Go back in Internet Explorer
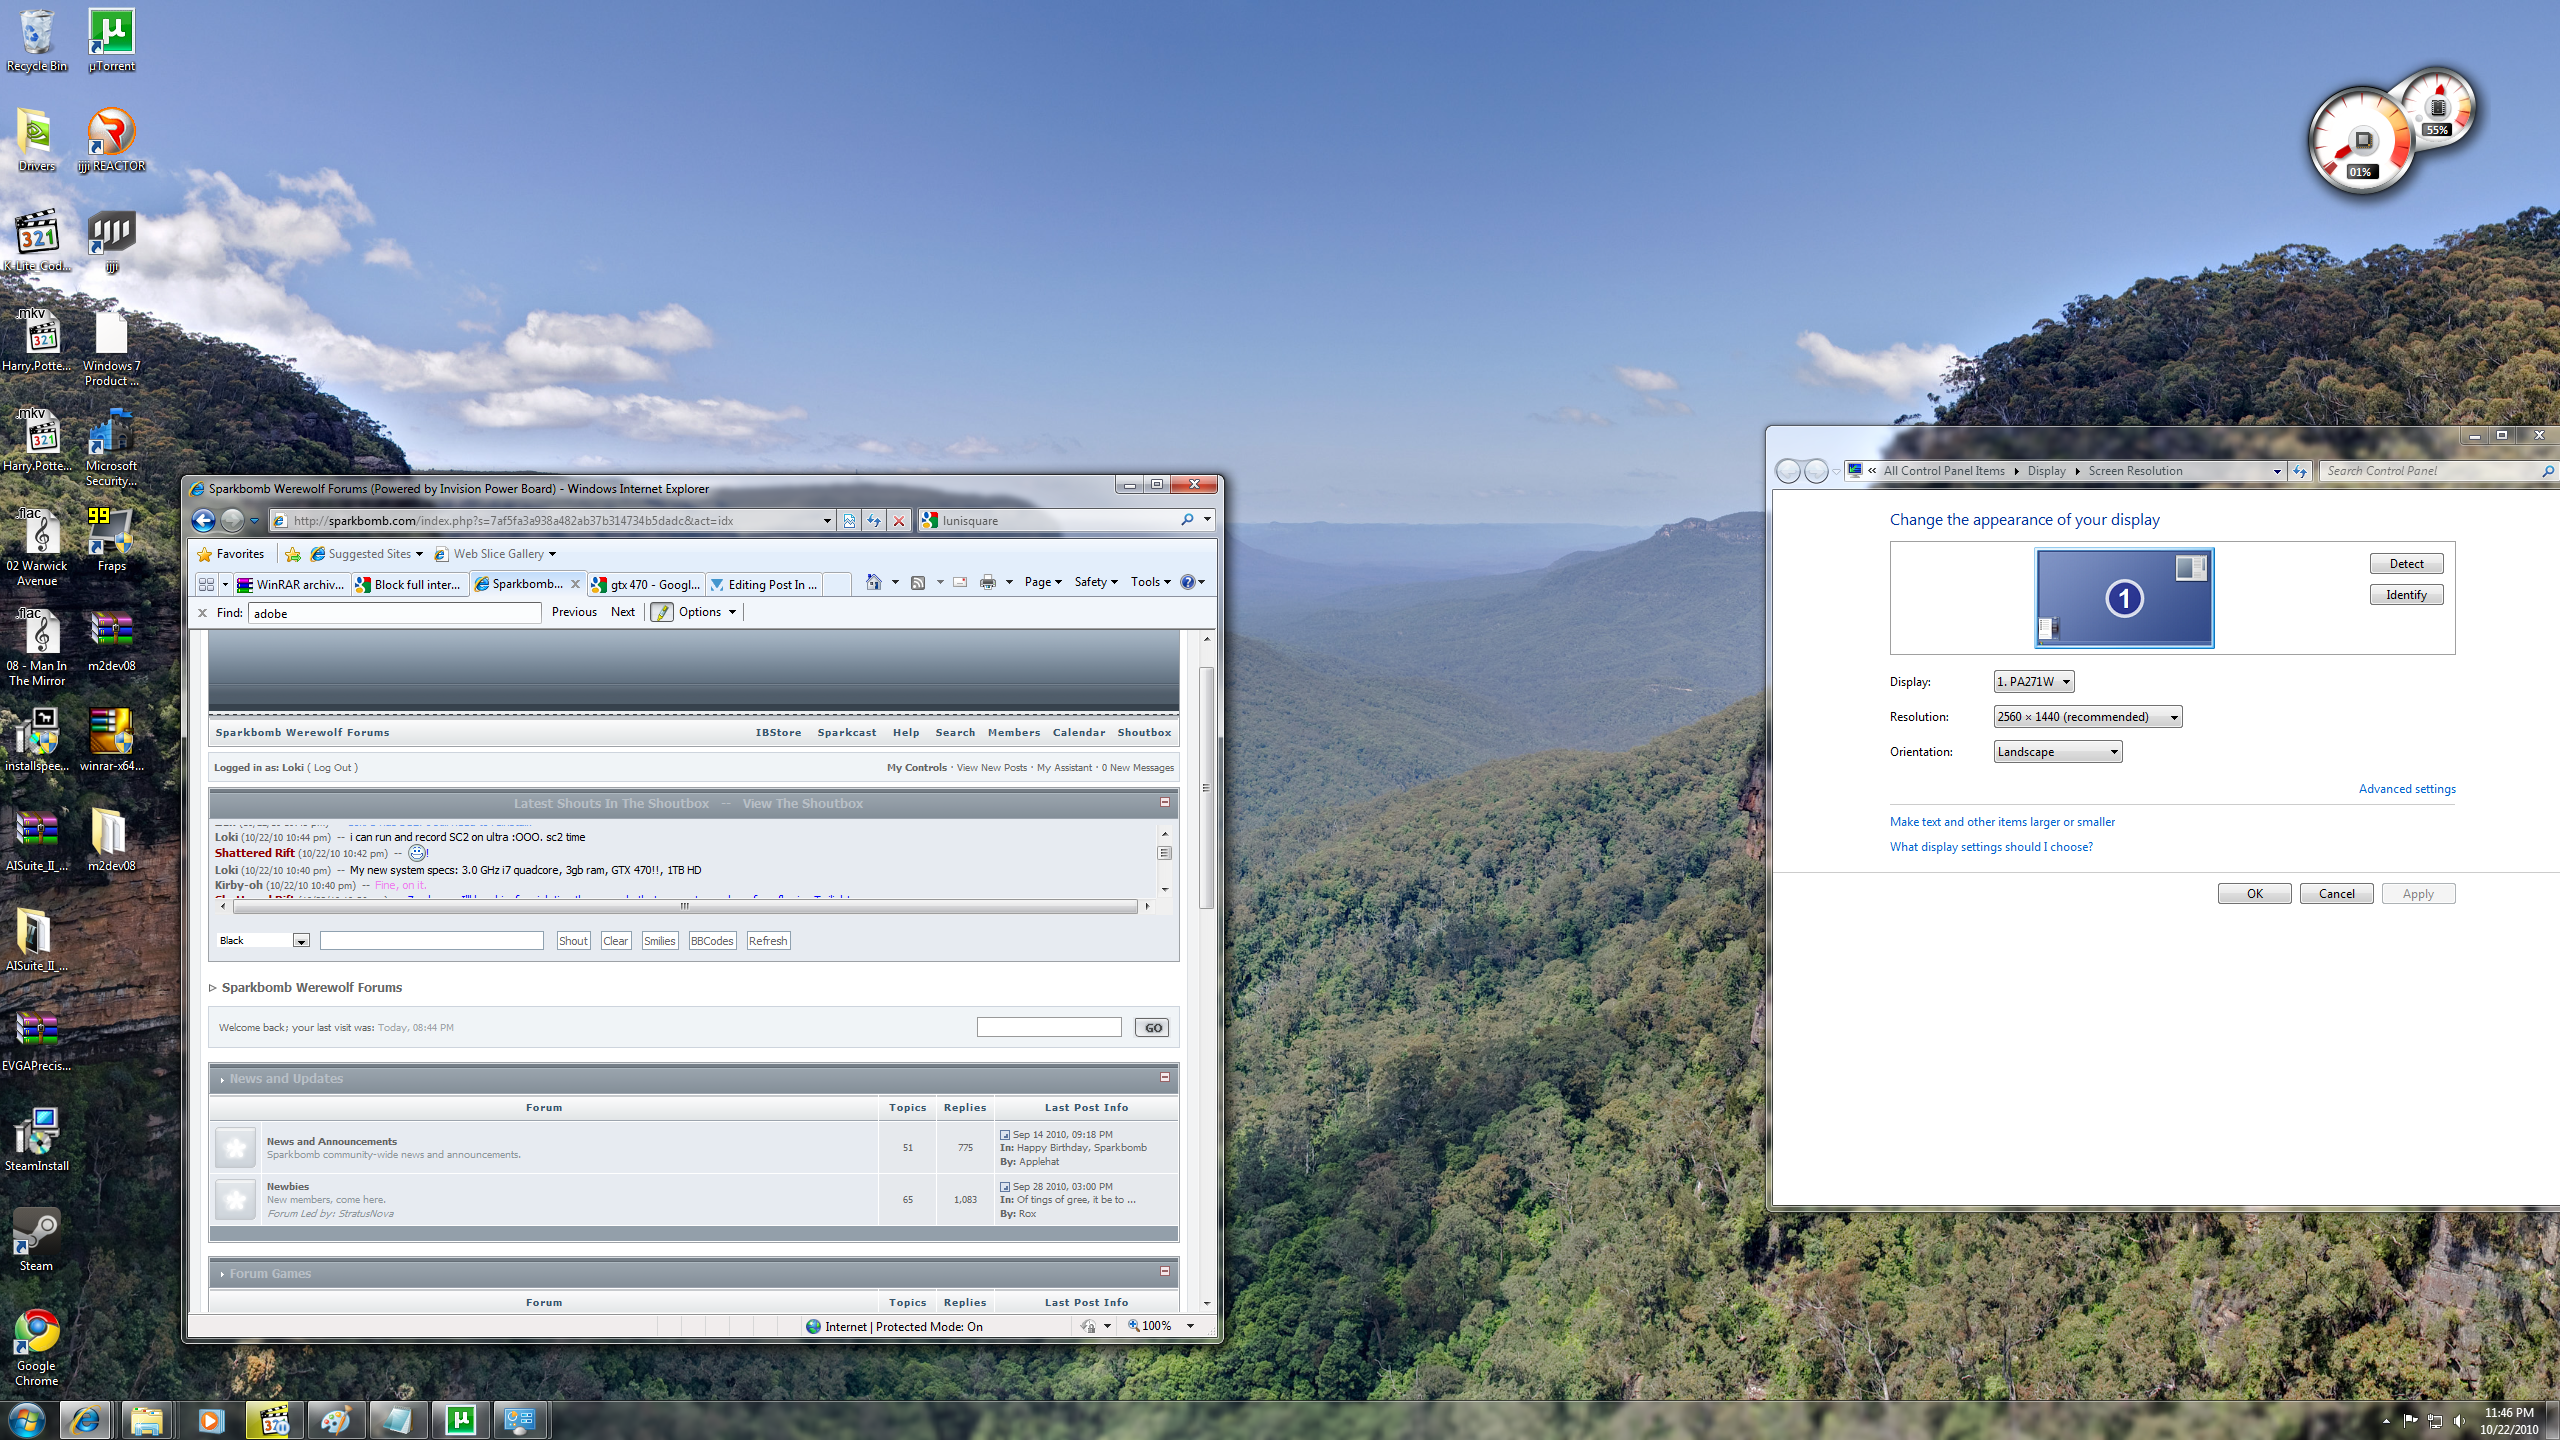Image resolution: width=2560 pixels, height=1440 pixels. (203, 520)
